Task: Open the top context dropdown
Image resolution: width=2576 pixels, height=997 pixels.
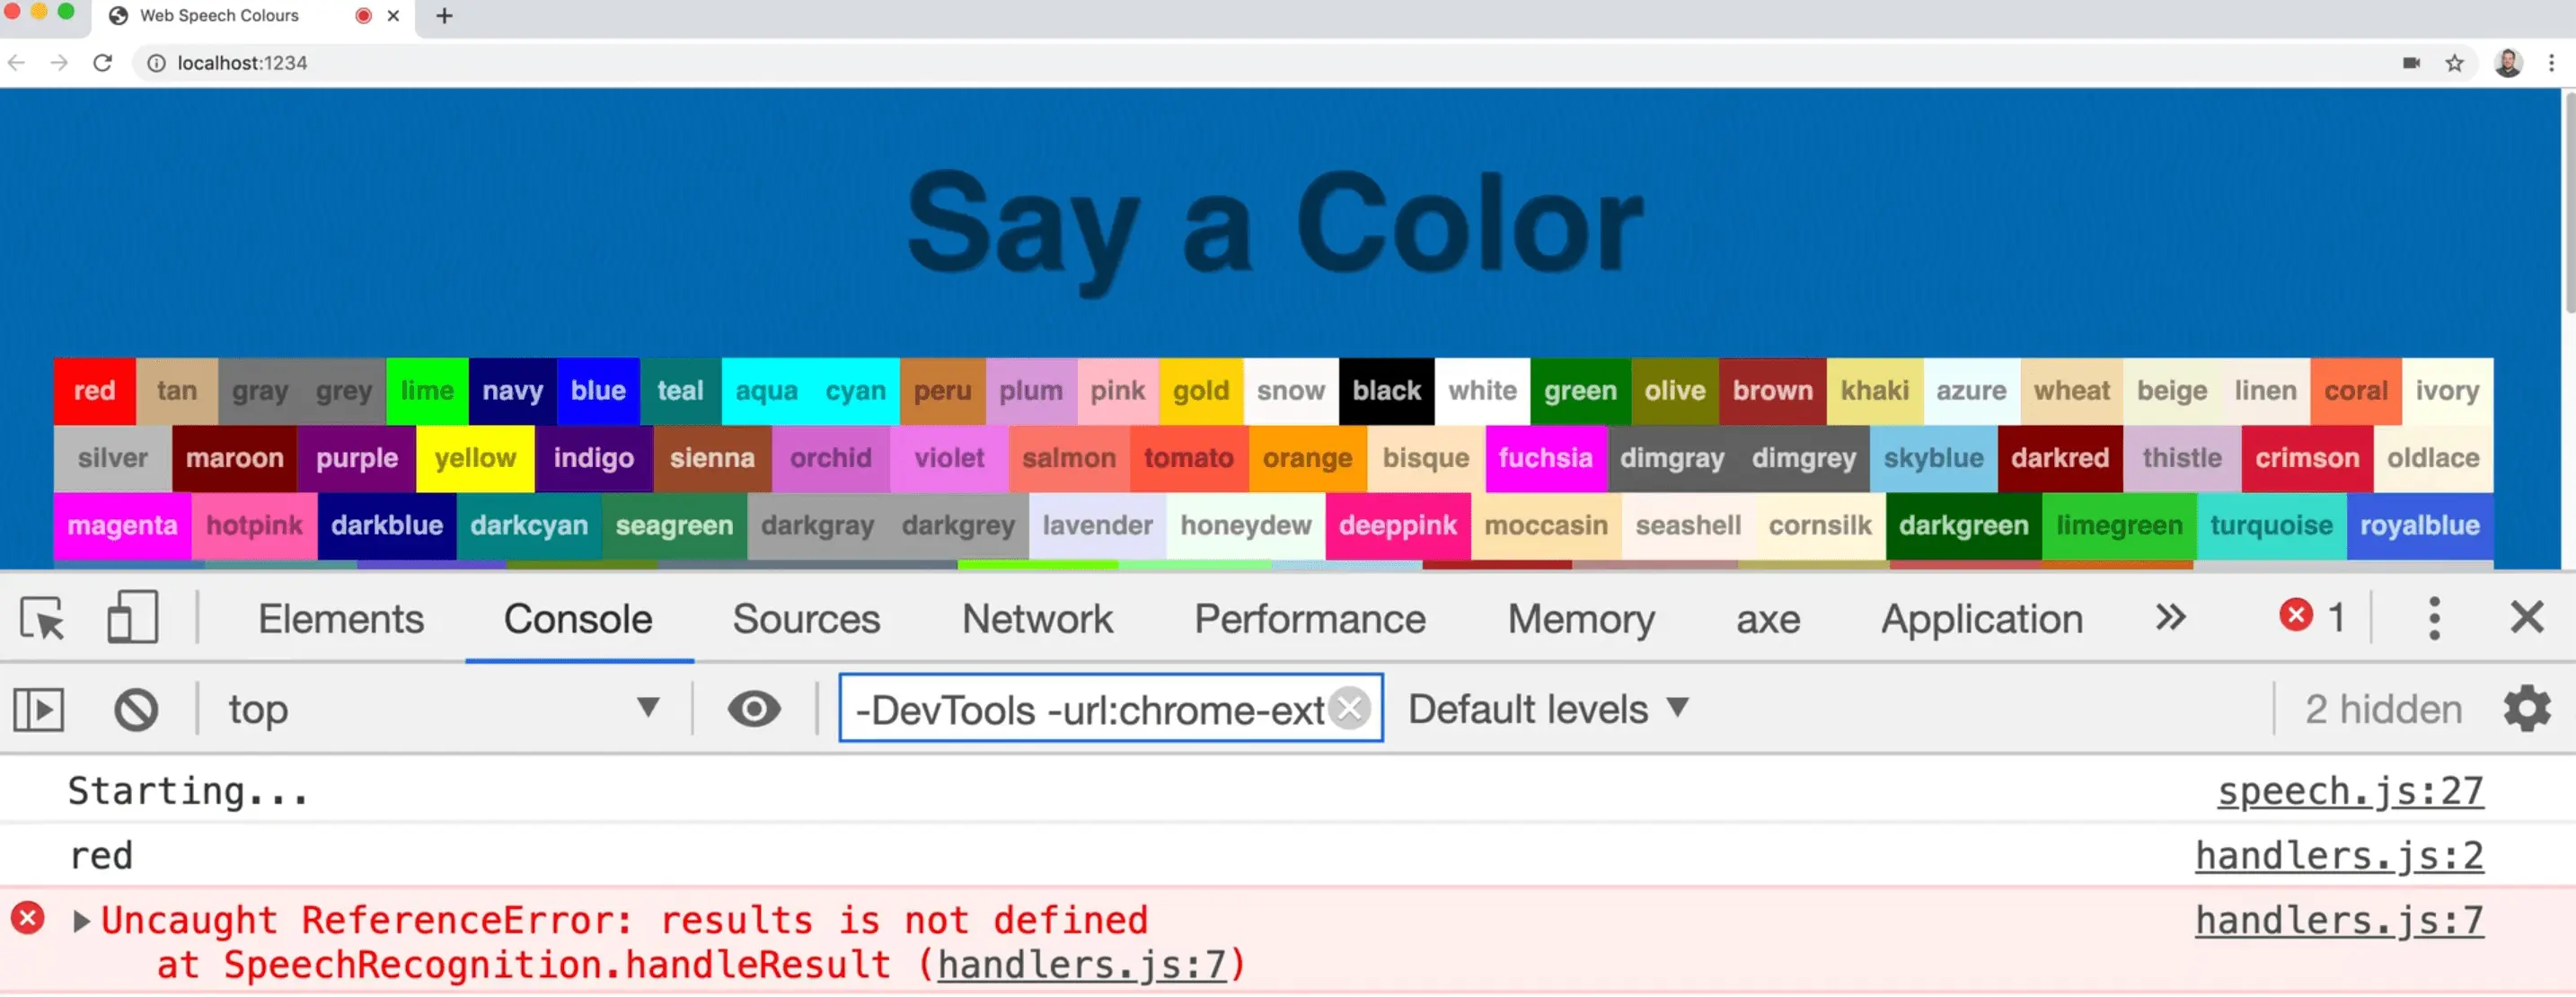Action: pos(440,709)
